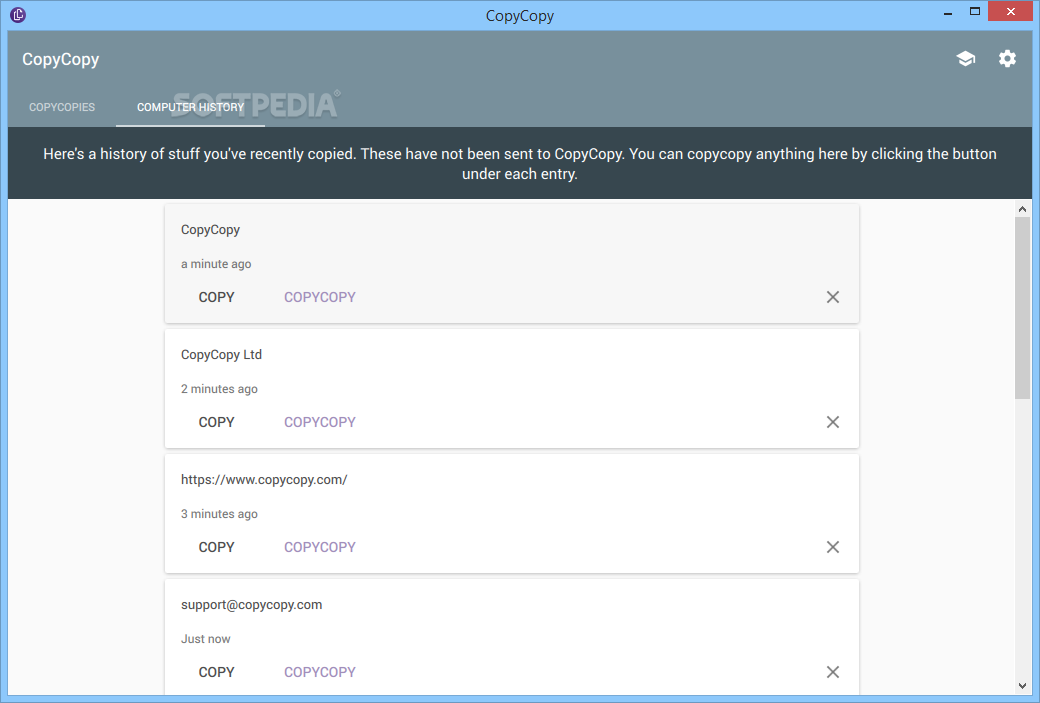Close the CopyCopy window
This screenshot has height=703, width=1040.
tap(1011, 11)
